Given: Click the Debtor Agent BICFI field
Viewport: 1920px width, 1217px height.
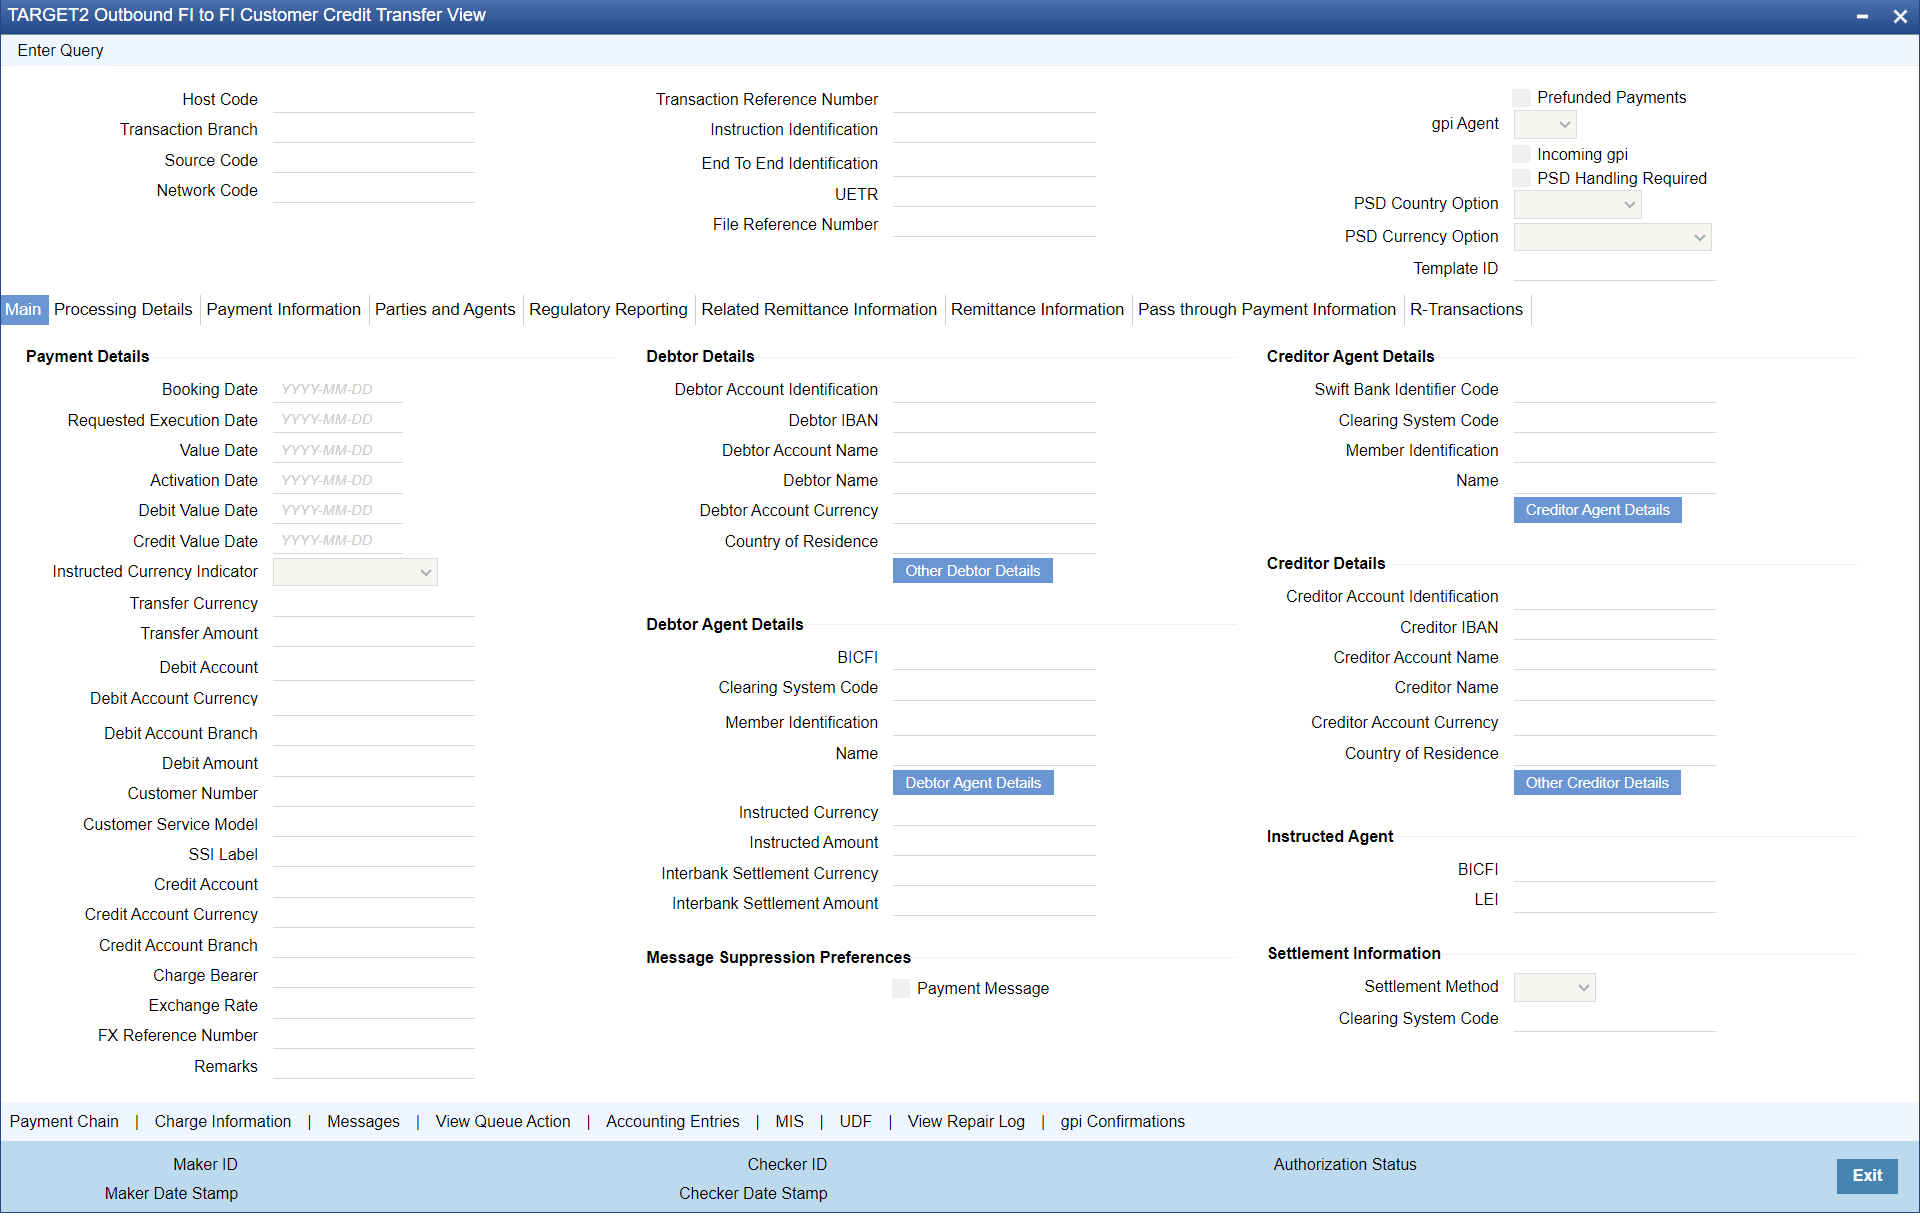Looking at the screenshot, I should pos(994,658).
